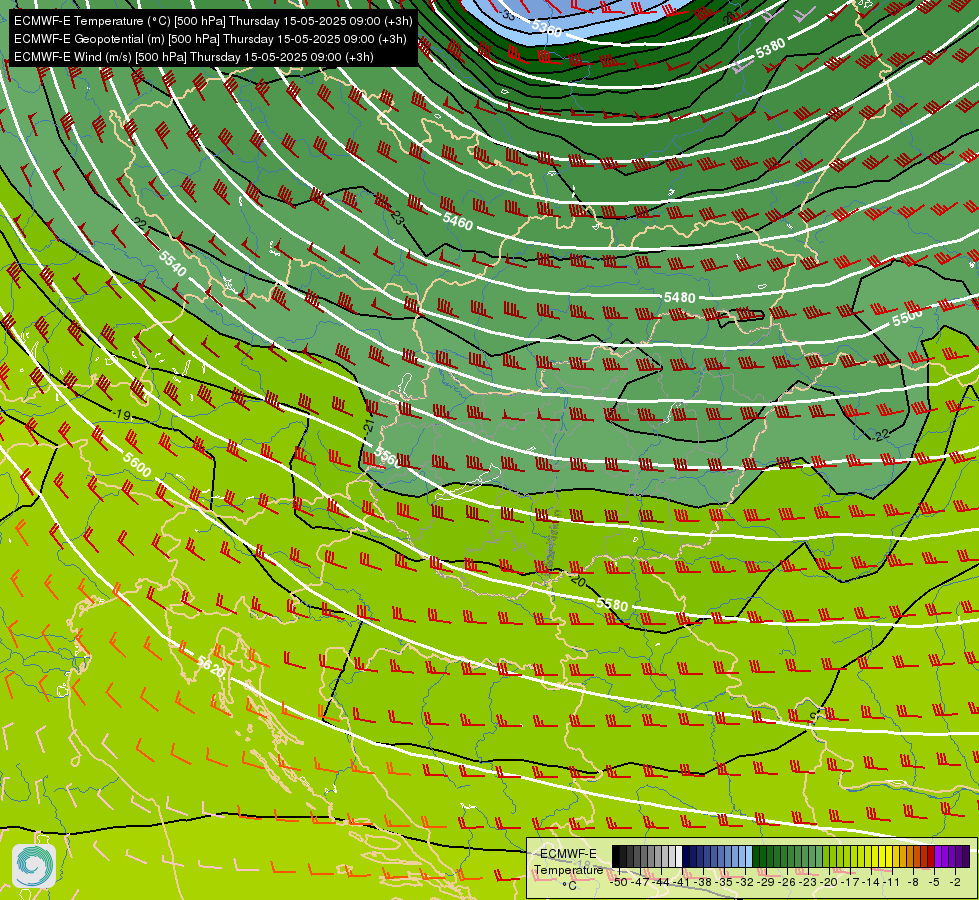
Task: Click the 'ECMWF-E Temperature °C' legend caption
Action: pos(568,869)
